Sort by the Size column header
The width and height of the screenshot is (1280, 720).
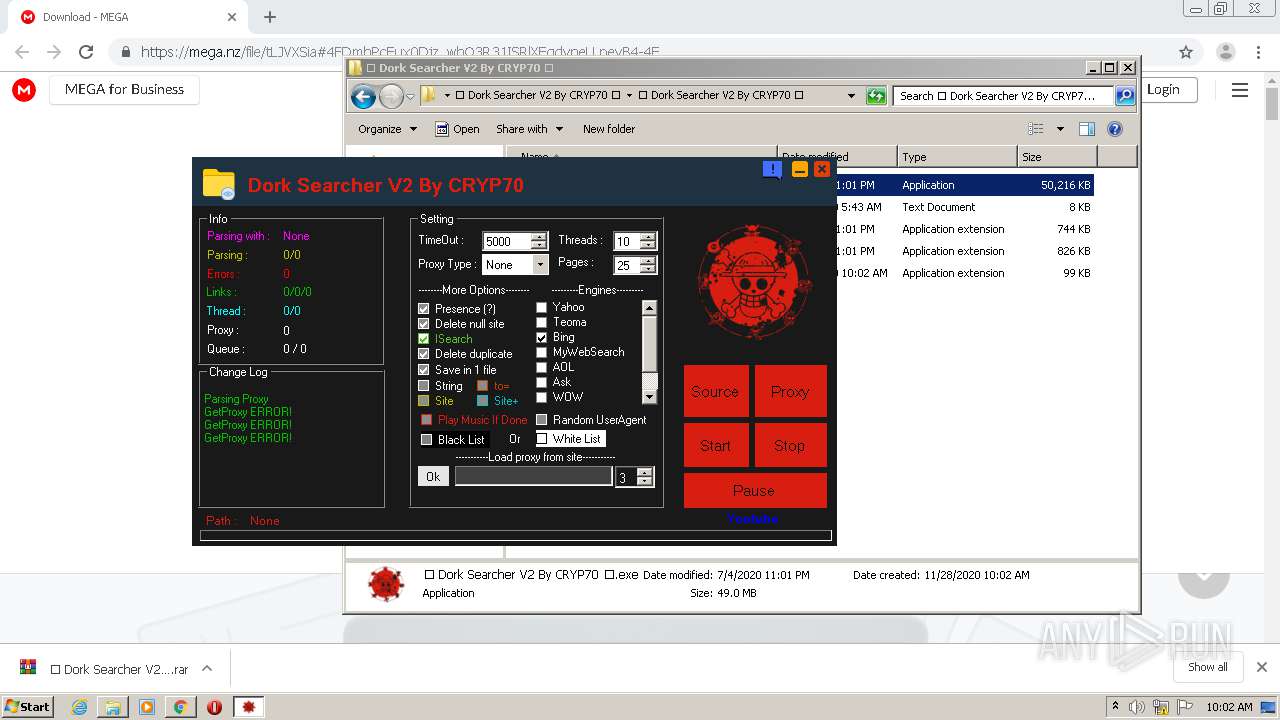point(1057,157)
